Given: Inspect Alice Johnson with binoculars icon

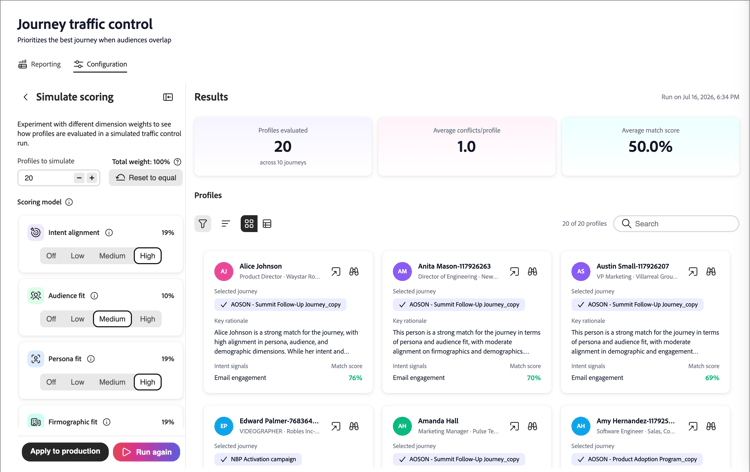Looking at the screenshot, I should tap(354, 272).
